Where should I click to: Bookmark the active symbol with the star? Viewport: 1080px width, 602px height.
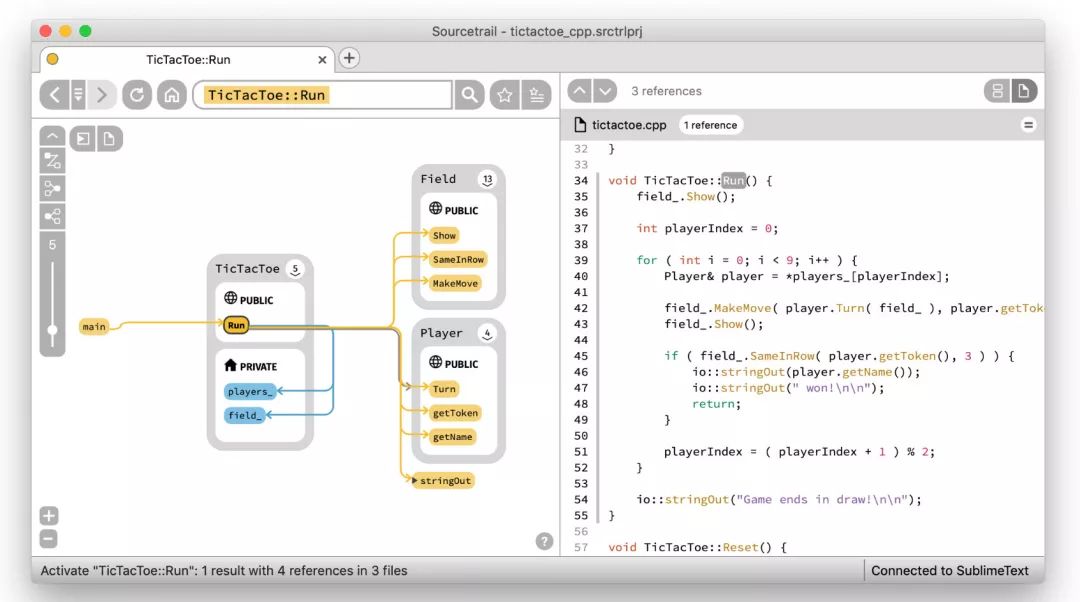(x=504, y=94)
